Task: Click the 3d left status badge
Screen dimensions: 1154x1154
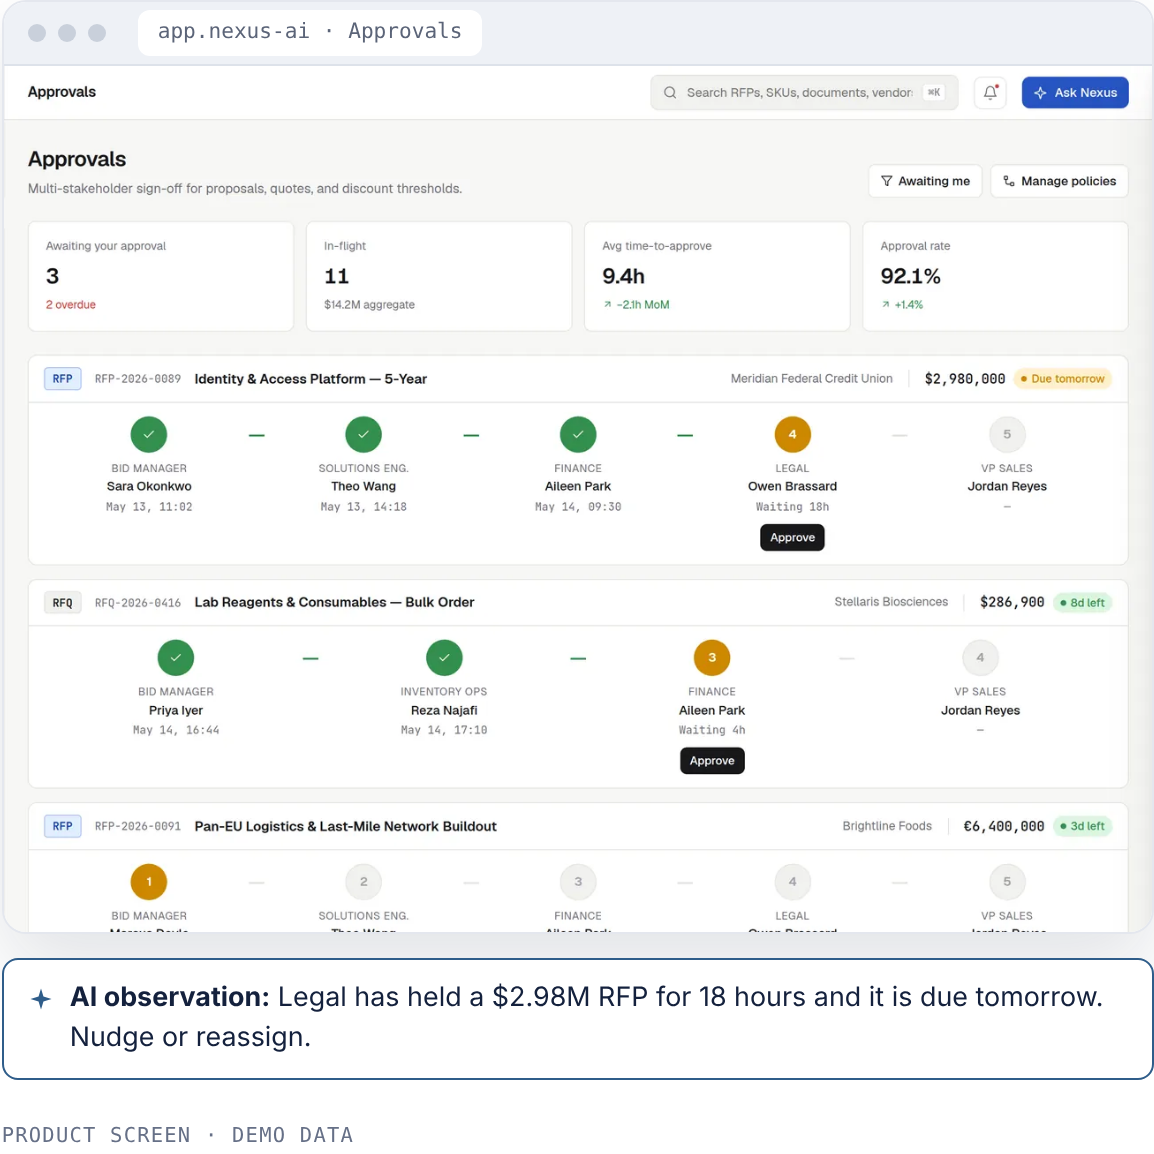Action: [x=1082, y=826]
